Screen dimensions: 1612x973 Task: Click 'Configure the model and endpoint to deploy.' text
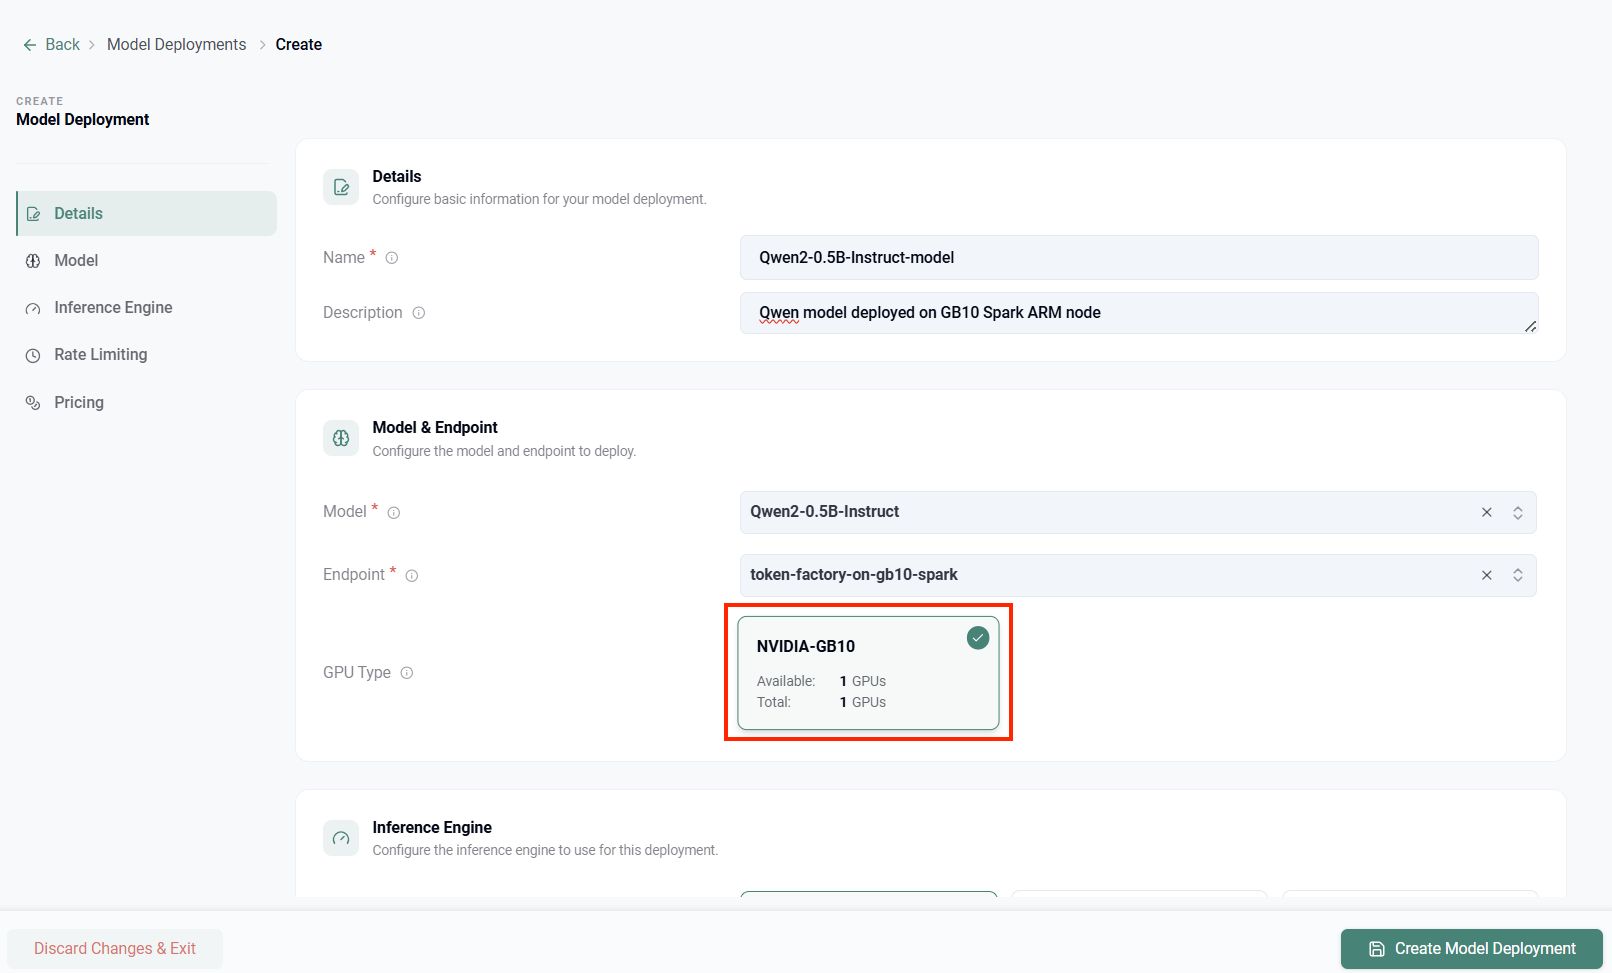[504, 452]
